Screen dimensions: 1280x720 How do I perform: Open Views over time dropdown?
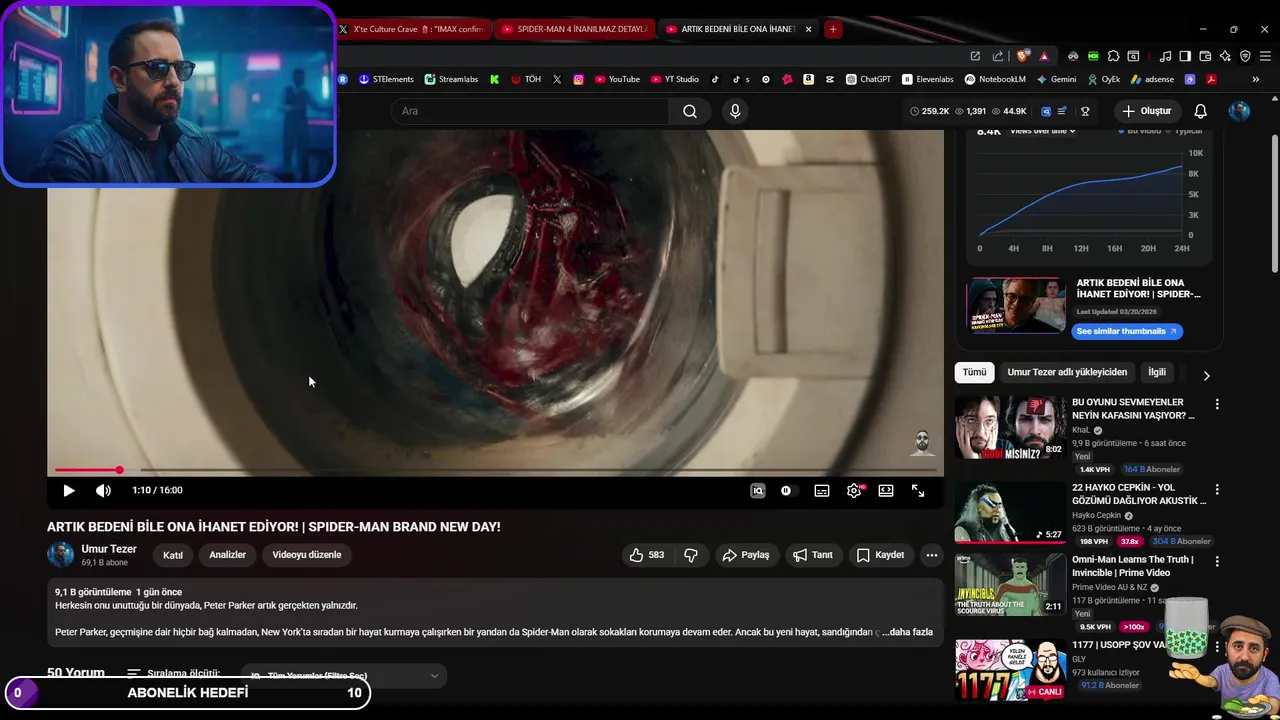tap(1043, 131)
